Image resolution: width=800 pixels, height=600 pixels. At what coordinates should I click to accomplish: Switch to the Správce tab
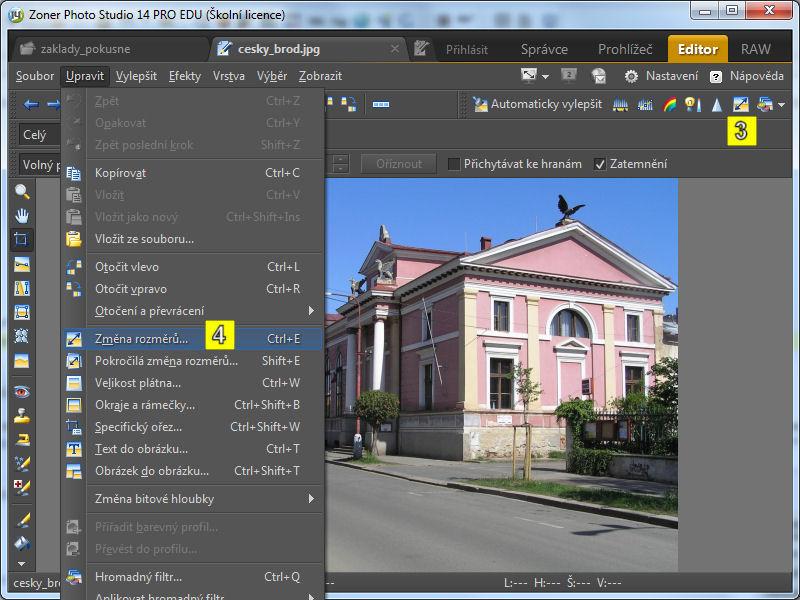point(544,49)
